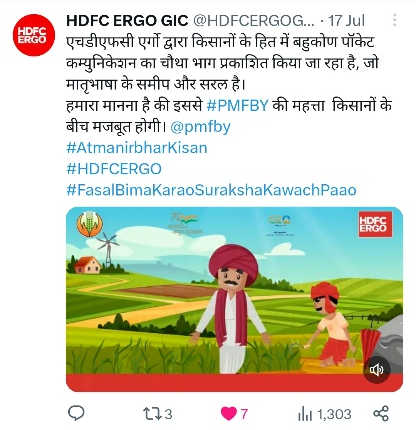Viewport: 416px width, 430px height.
Task: Retweet the post with 3 retweets
Action: pos(157,414)
